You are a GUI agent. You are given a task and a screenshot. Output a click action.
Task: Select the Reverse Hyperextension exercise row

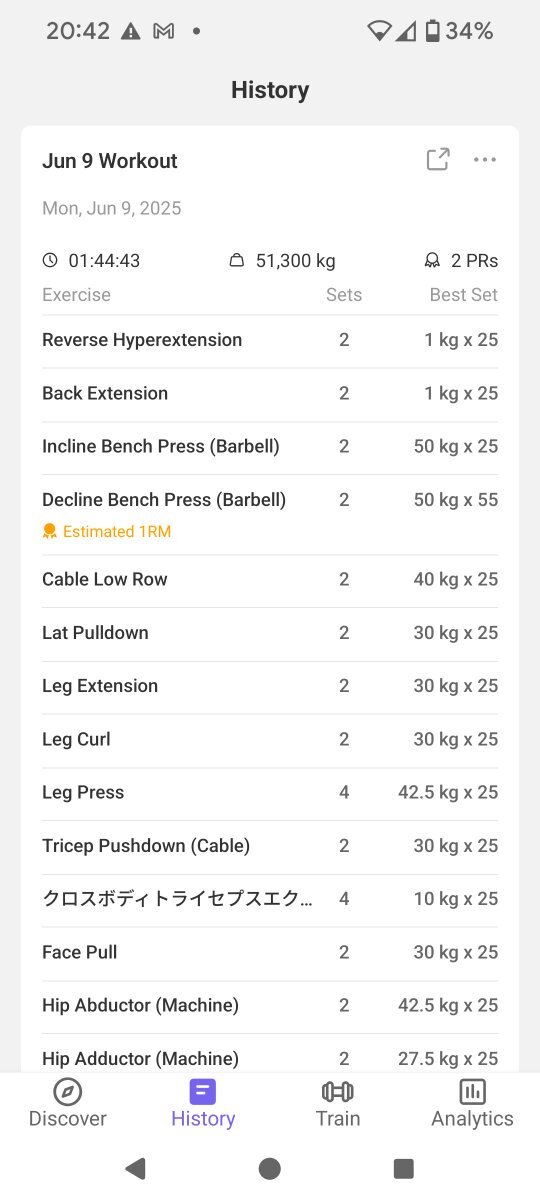(270, 341)
